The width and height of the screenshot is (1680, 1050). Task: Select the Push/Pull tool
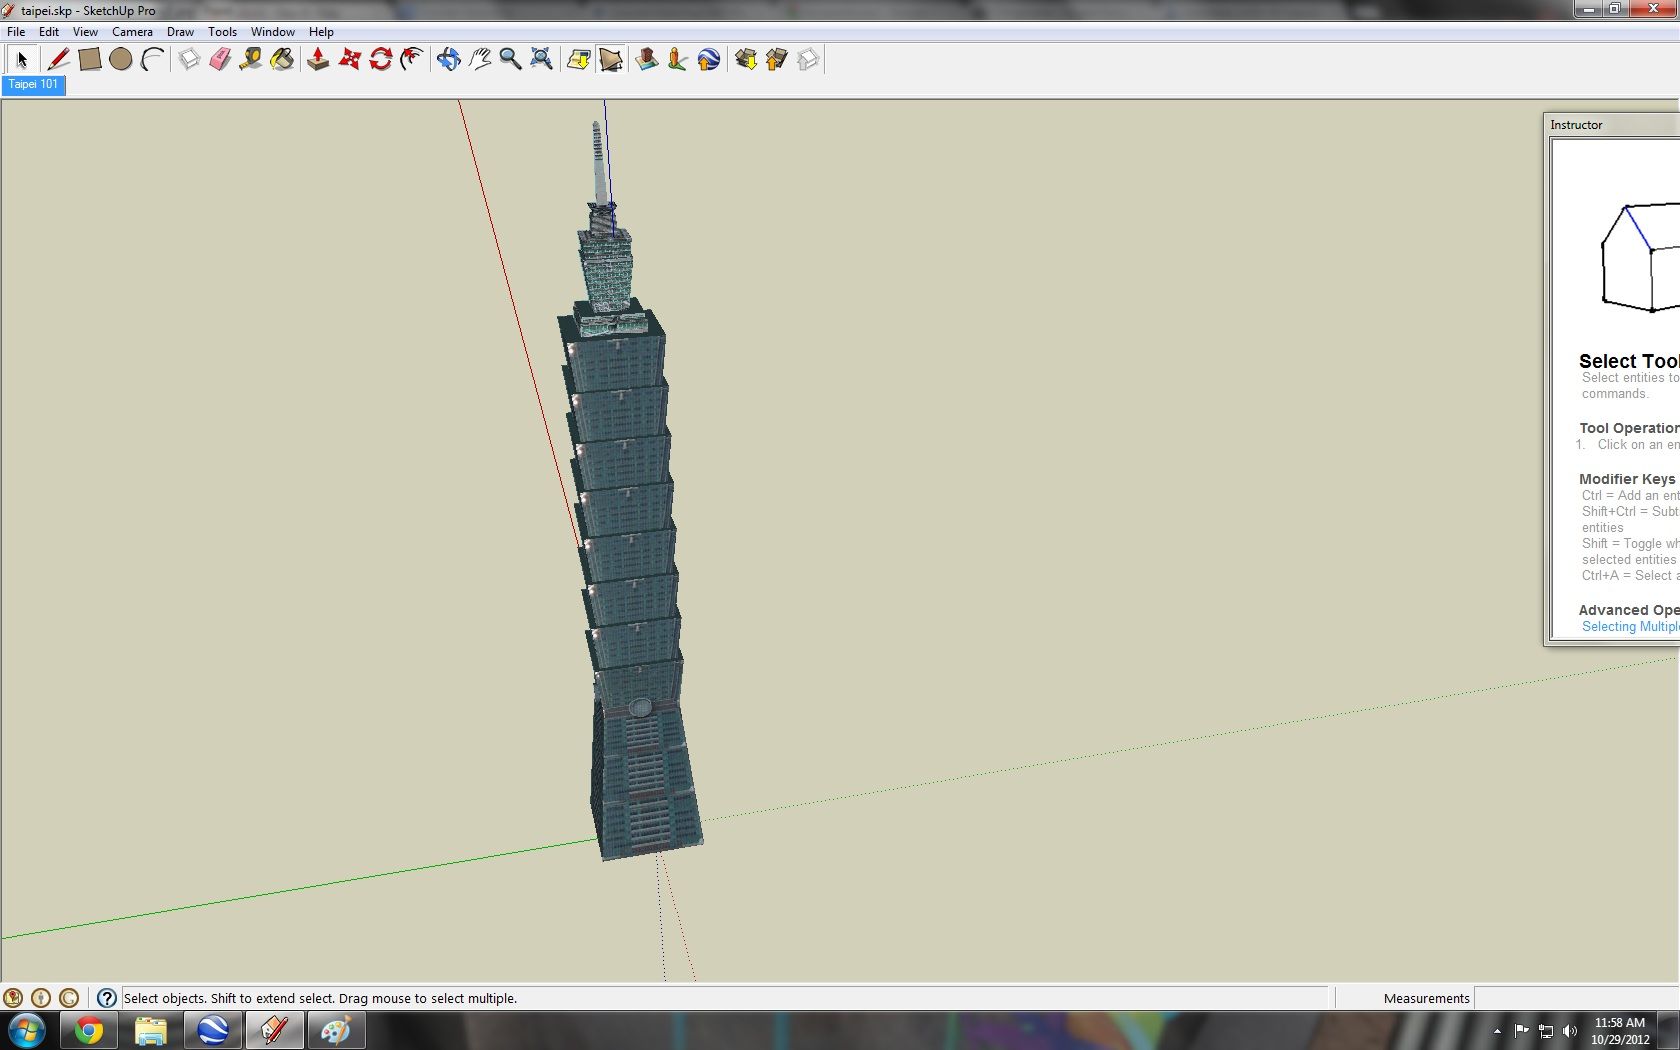[318, 60]
